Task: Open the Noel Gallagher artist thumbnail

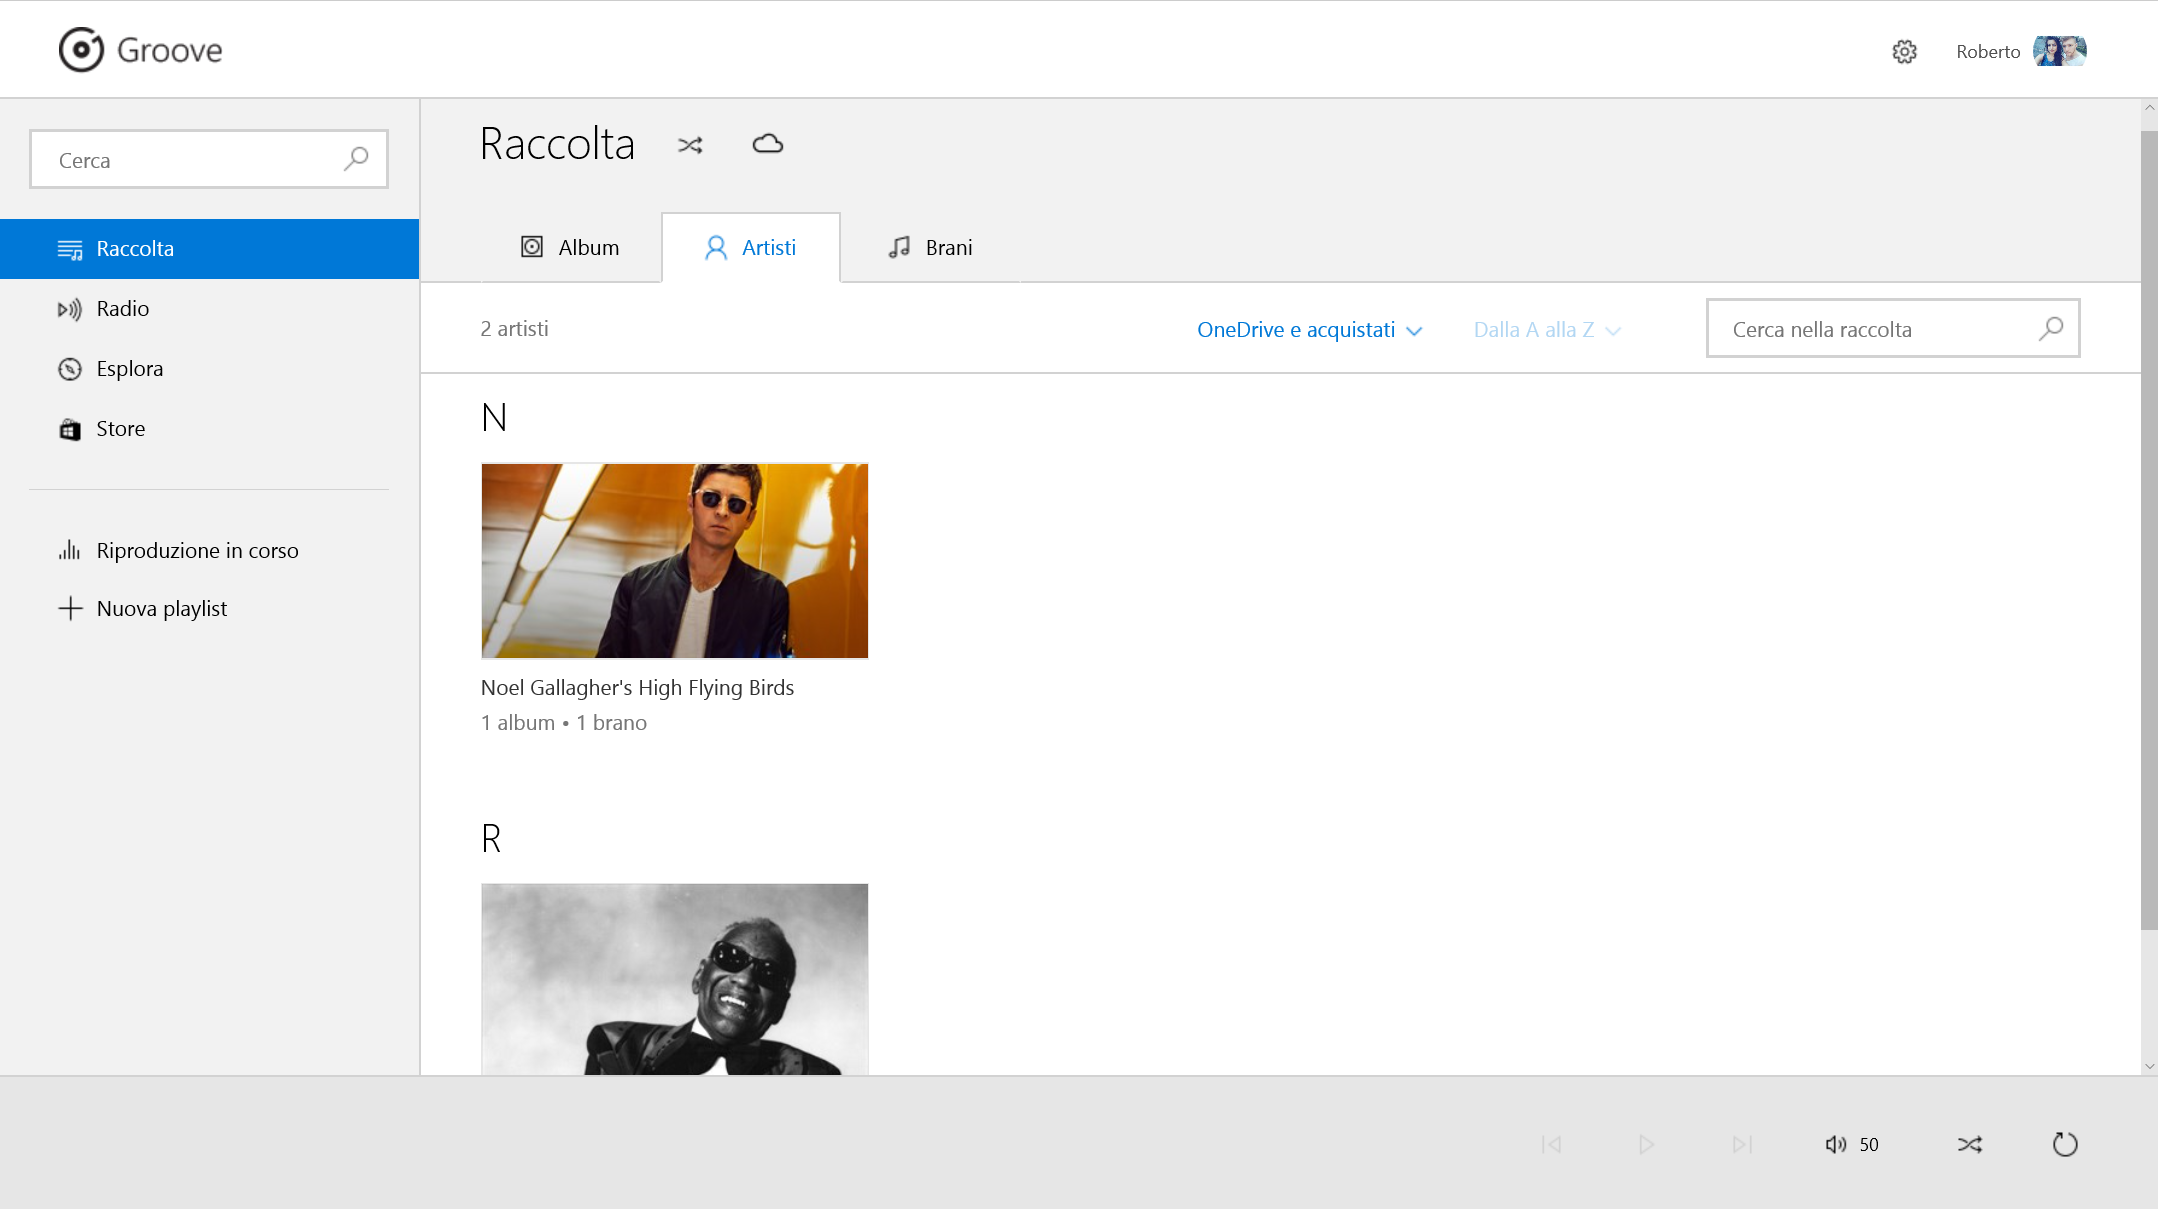Action: (x=675, y=561)
